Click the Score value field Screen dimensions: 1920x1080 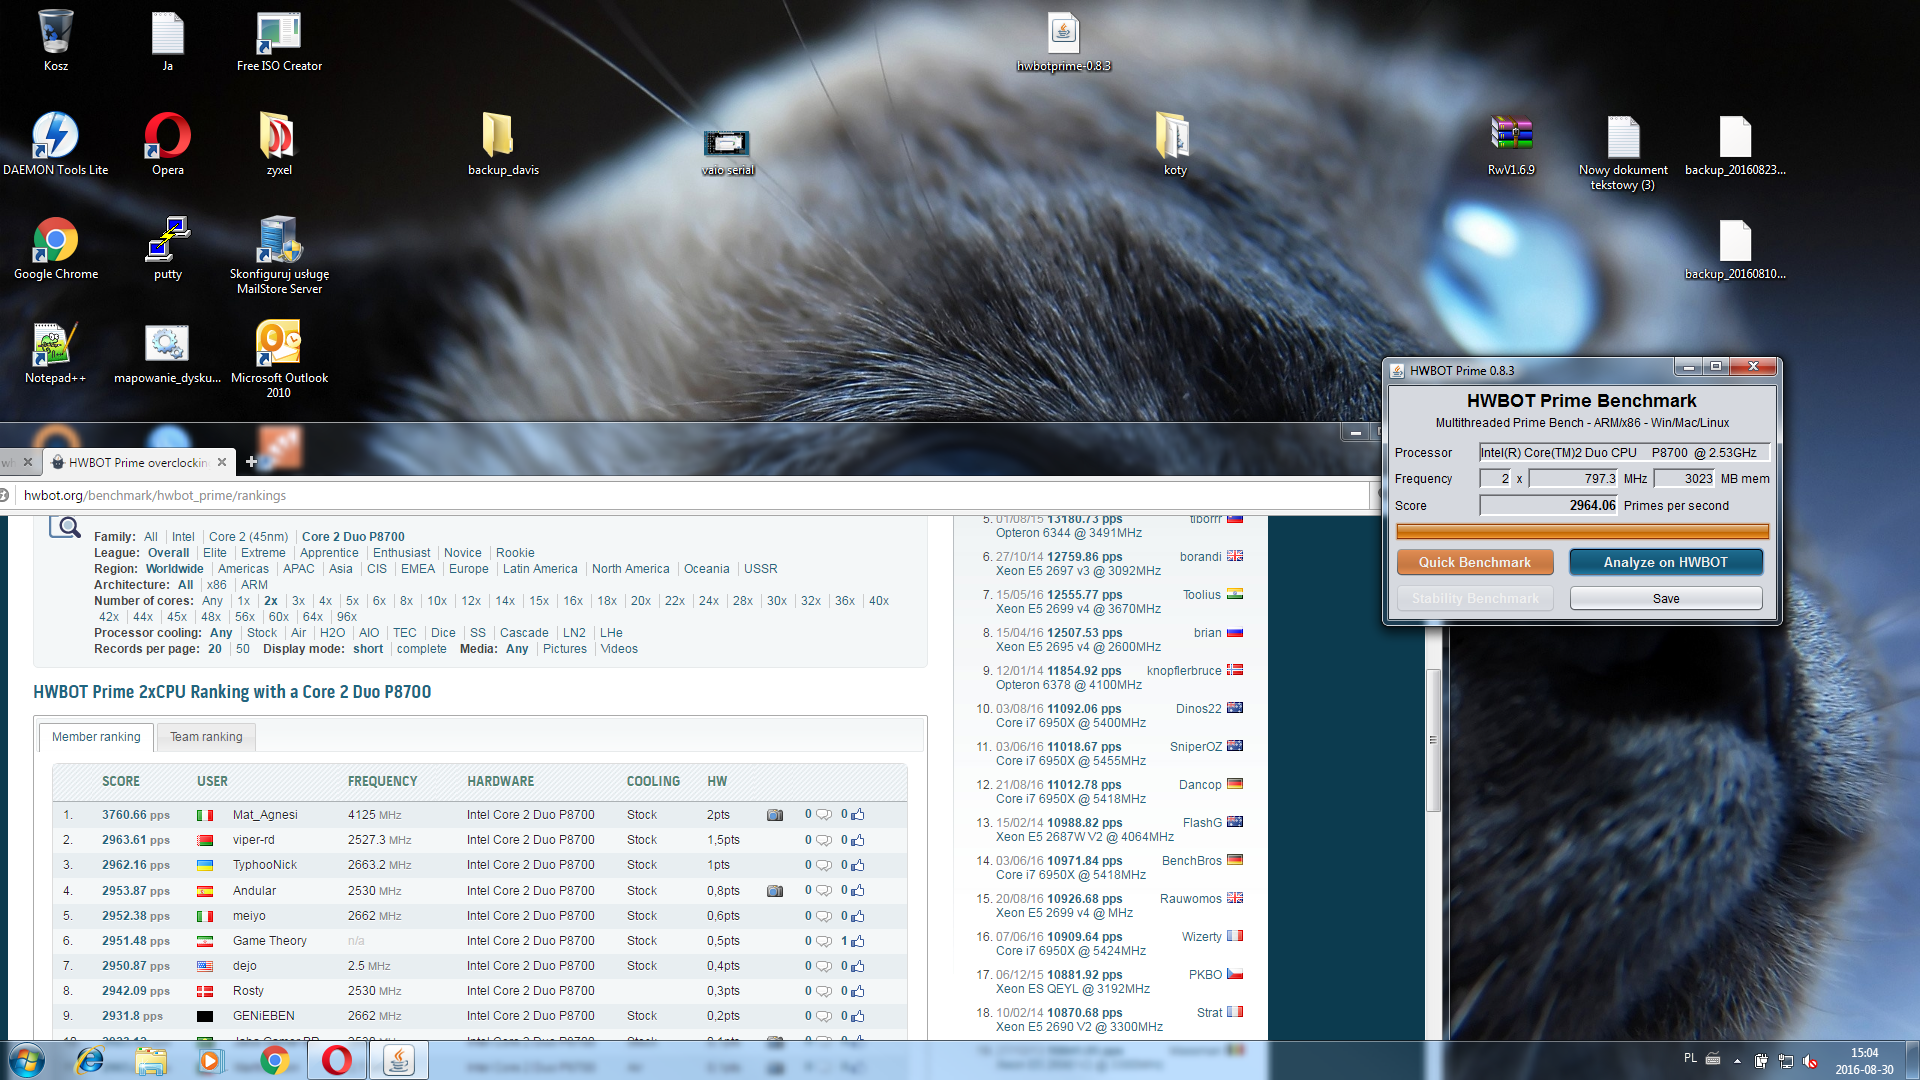click(1548, 506)
